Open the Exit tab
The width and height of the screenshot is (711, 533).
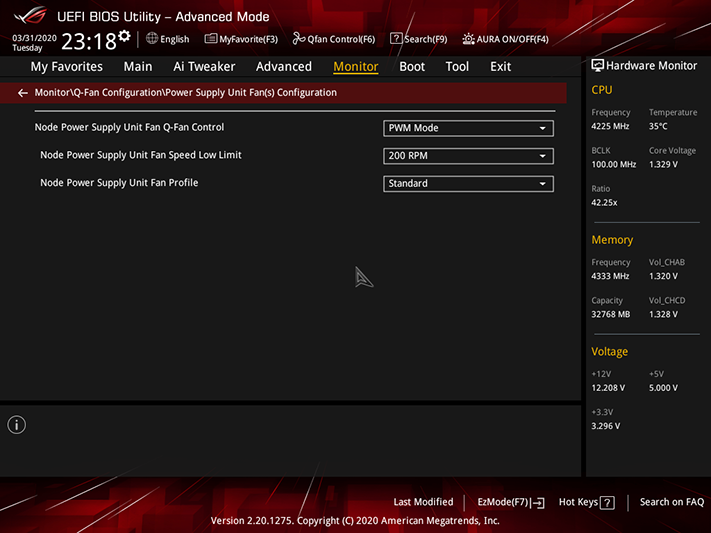(x=501, y=67)
